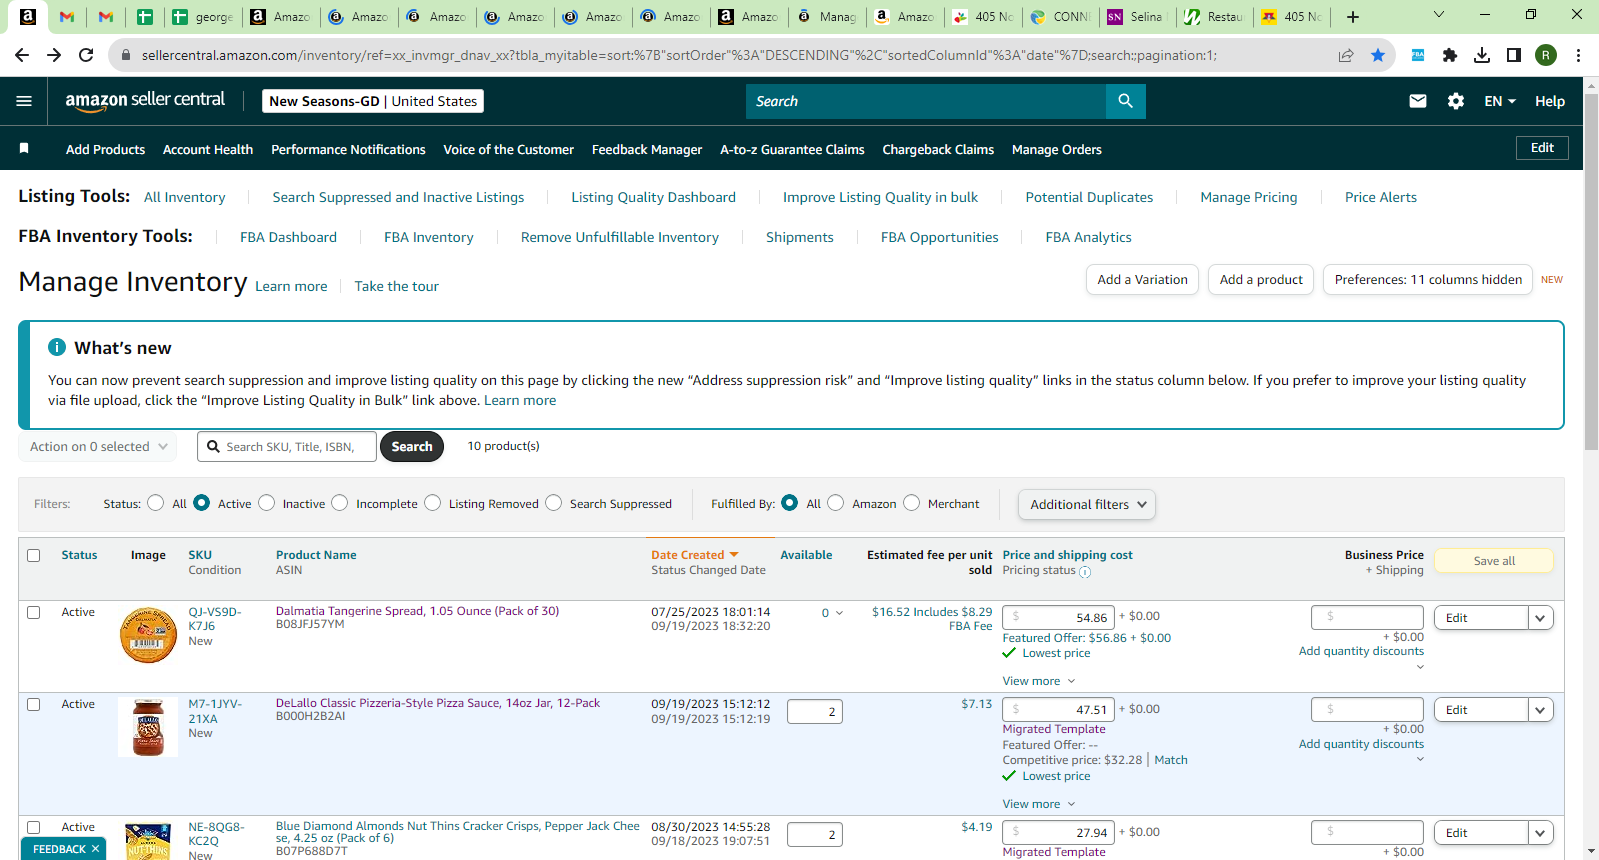The image size is (1599, 860).
Task: Close the Feedback tab with X
Action: coord(96,849)
